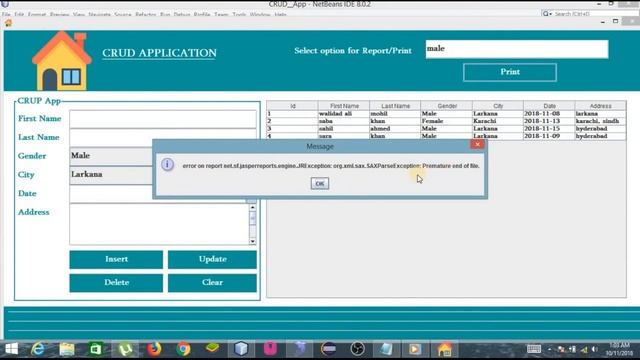Click the house logo image

[62, 61]
